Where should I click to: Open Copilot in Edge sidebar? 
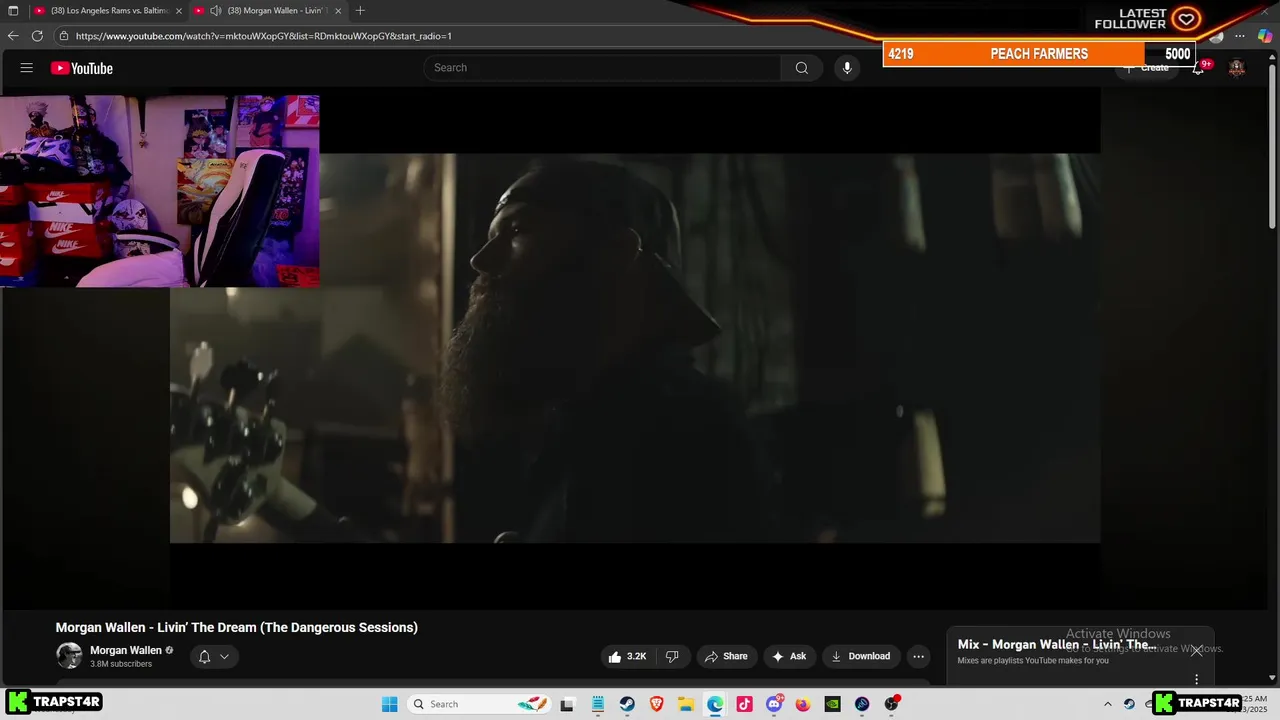coord(1265,36)
